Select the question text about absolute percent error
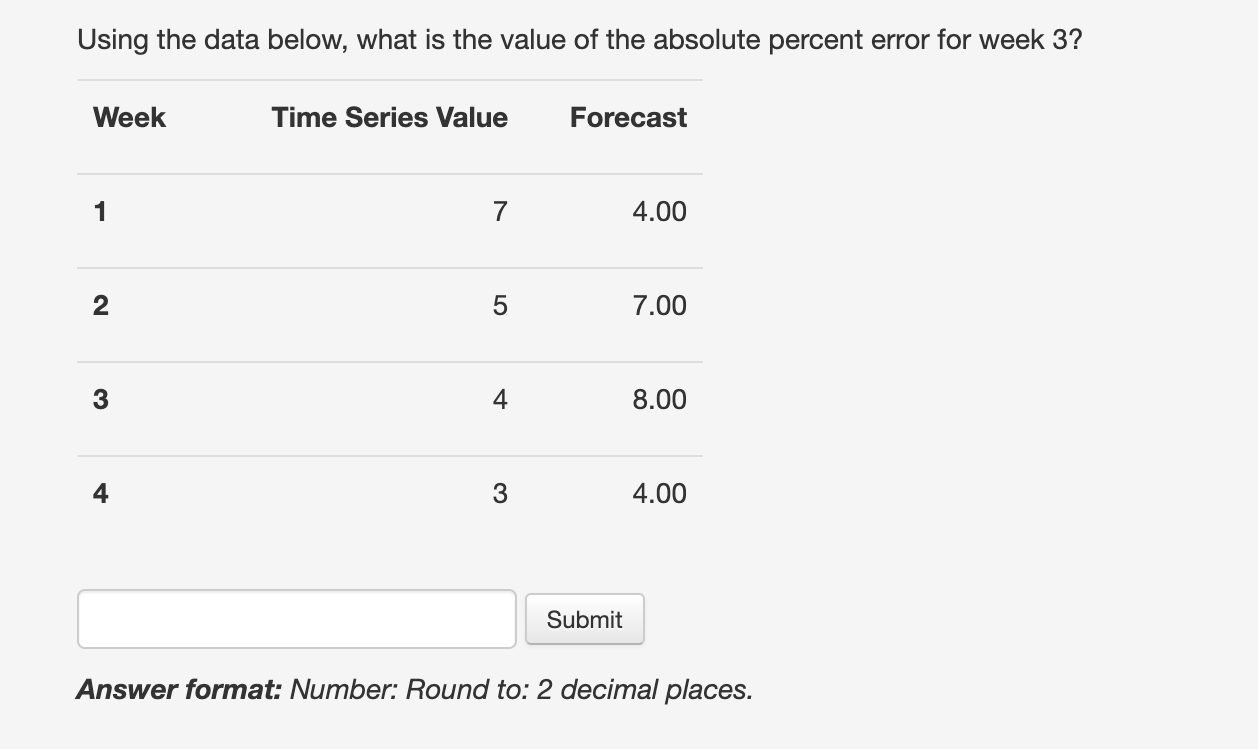1258x752 pixels. [580, 39]
